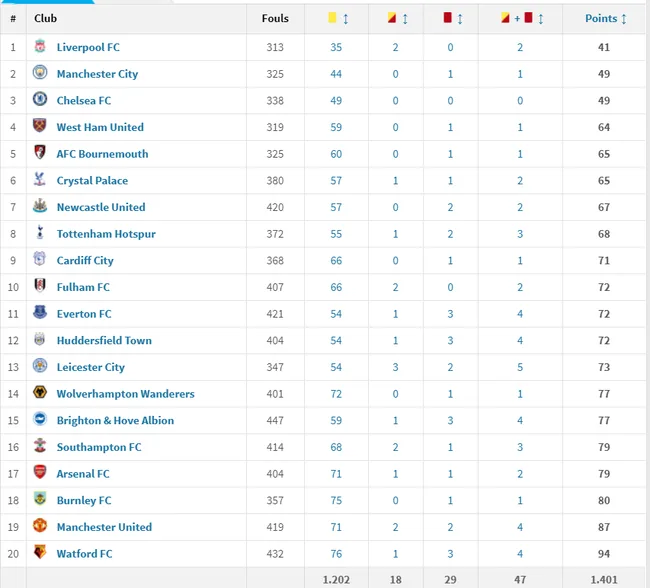The width and height of the screenshot is (650, 588).
Task: Click the West Ham United crest icon
Action: coord(40,126)
